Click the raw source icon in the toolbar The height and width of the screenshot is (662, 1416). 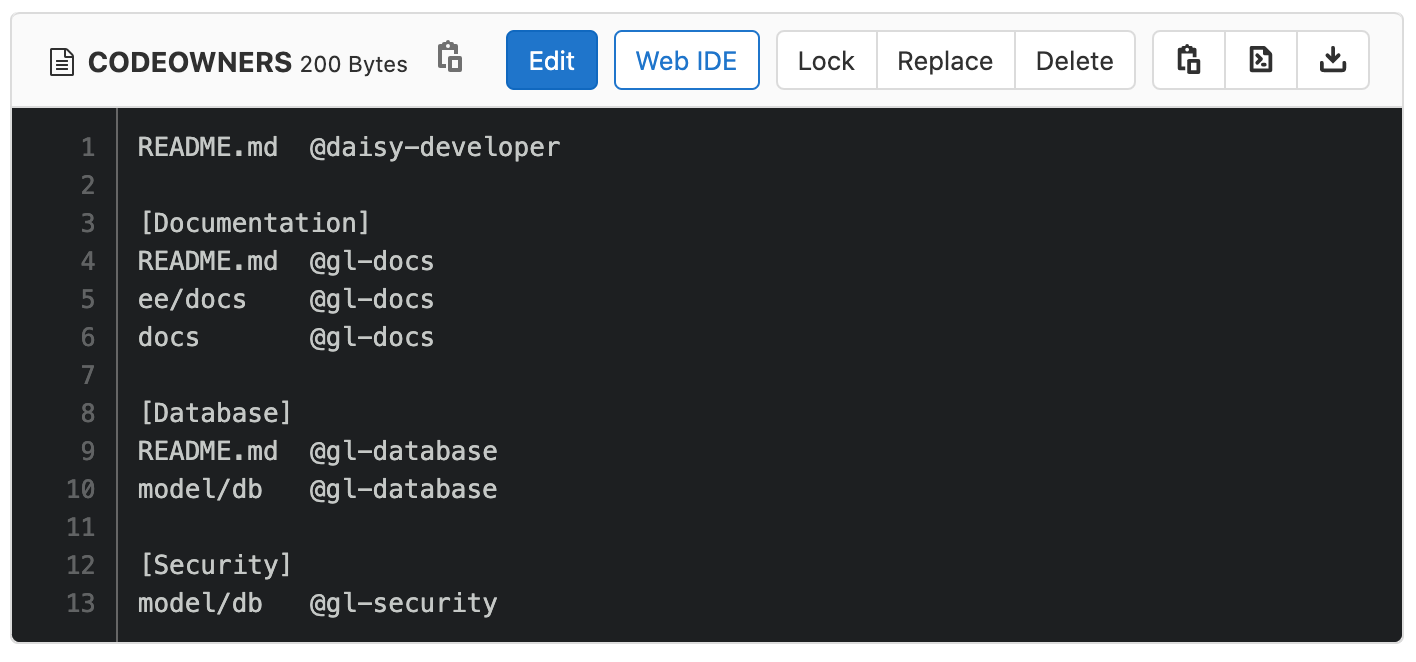pyautogui.click(x=1260, y=60)
